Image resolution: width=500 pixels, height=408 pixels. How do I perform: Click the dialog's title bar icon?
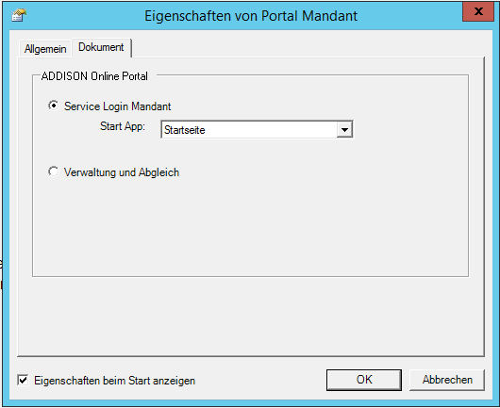[x=19, y=15]
